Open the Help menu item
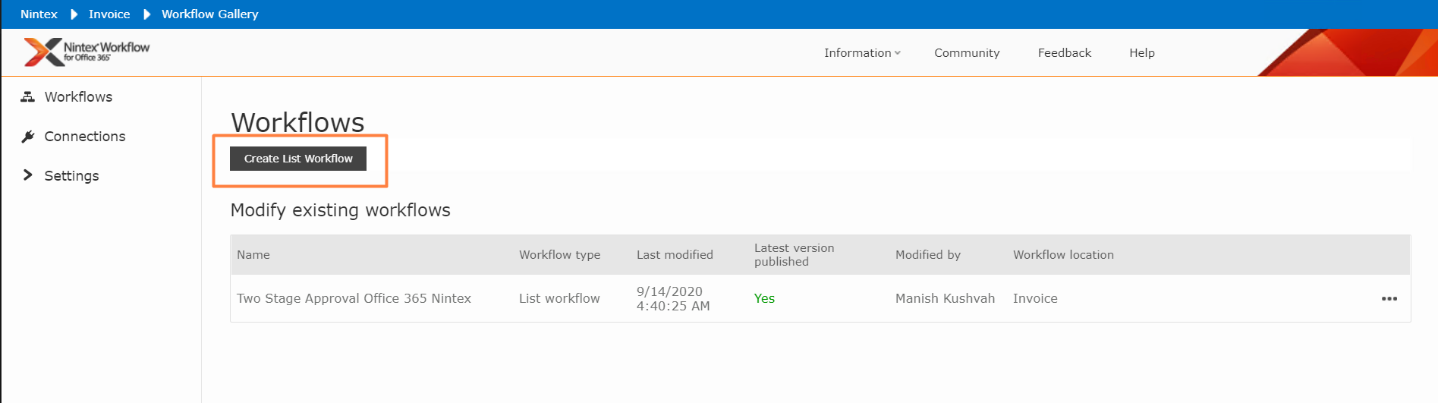The width and height of the screenshot is (1438, 403). (1142, 53)
